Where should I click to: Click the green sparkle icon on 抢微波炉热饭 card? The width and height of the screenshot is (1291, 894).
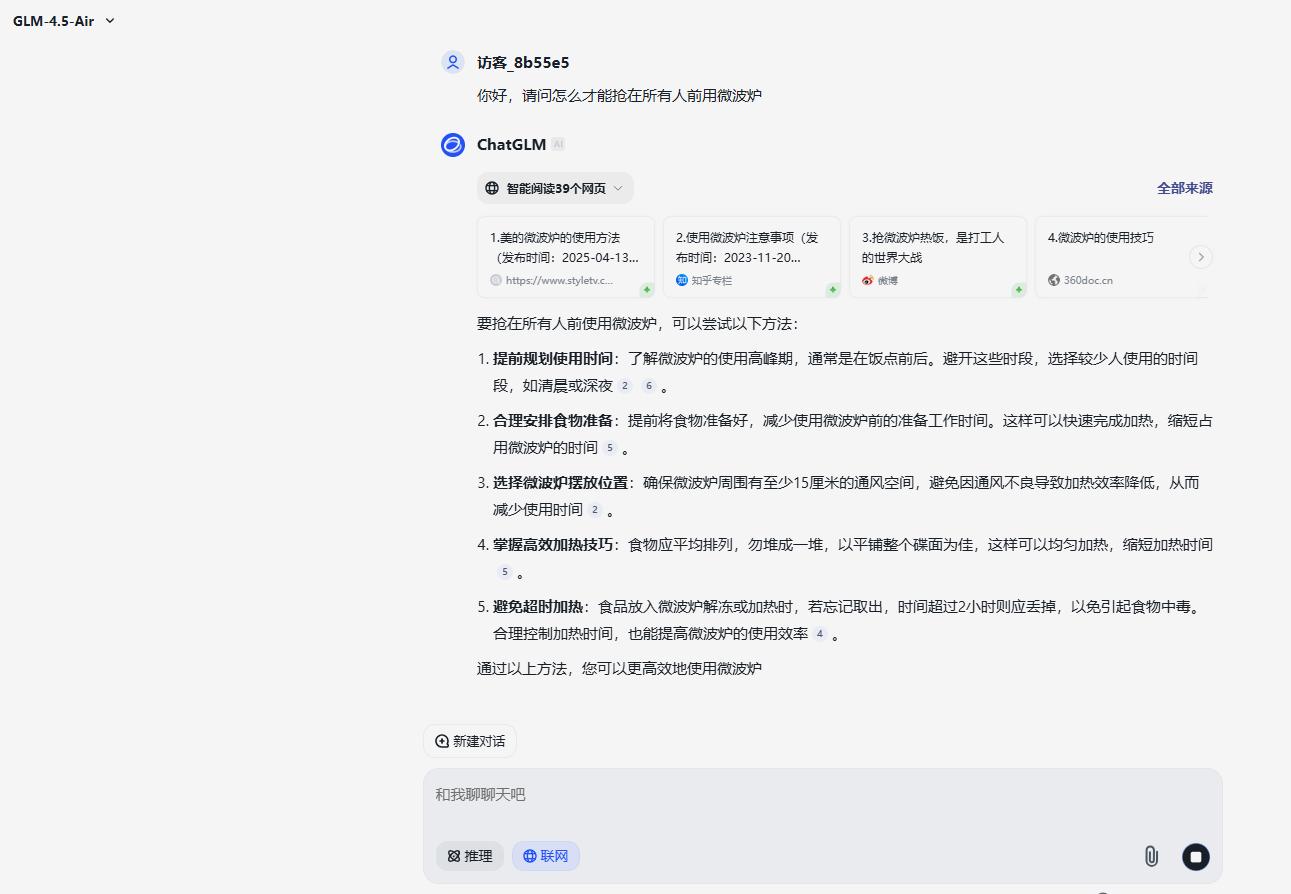[1018, 290]
